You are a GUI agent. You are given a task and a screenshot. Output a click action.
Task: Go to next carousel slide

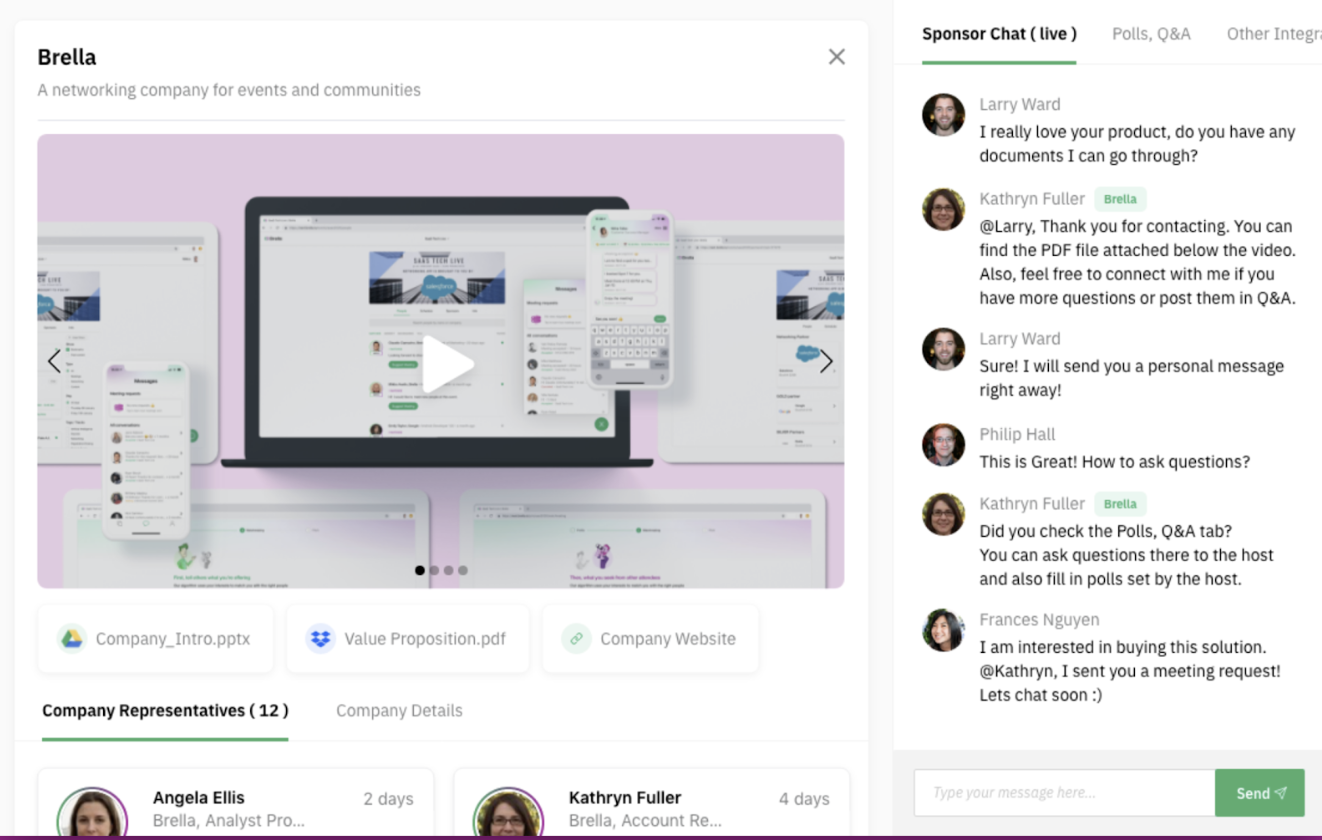tap(826, 362)
